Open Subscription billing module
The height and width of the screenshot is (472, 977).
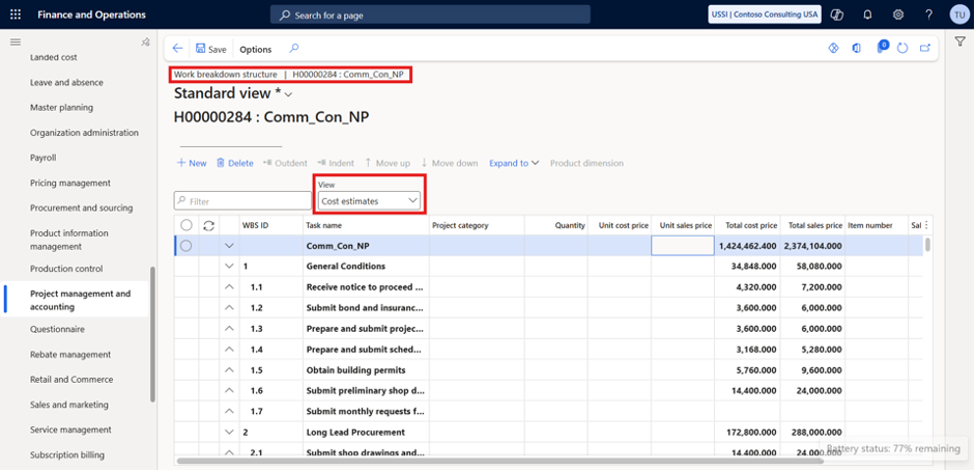tap(67, 455)
